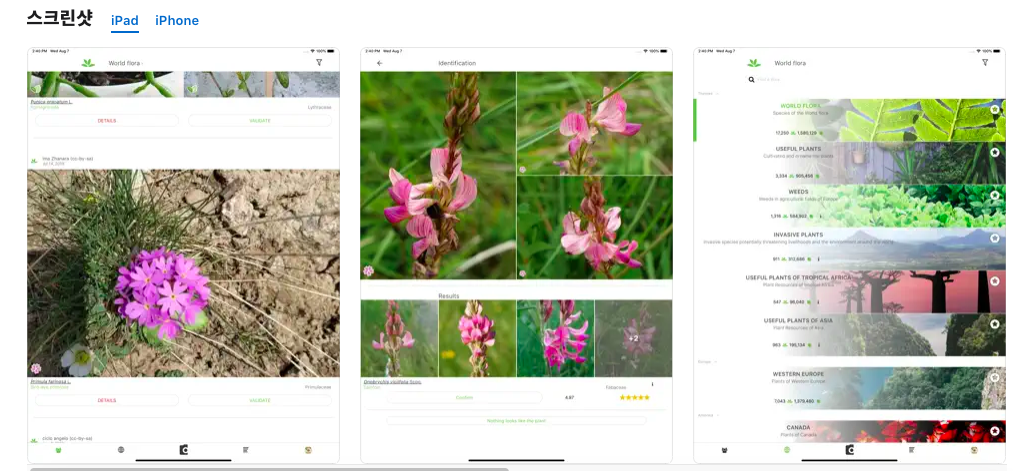
Task: Tap 'Nothing looks like the plant!' button
Action: 516,421
